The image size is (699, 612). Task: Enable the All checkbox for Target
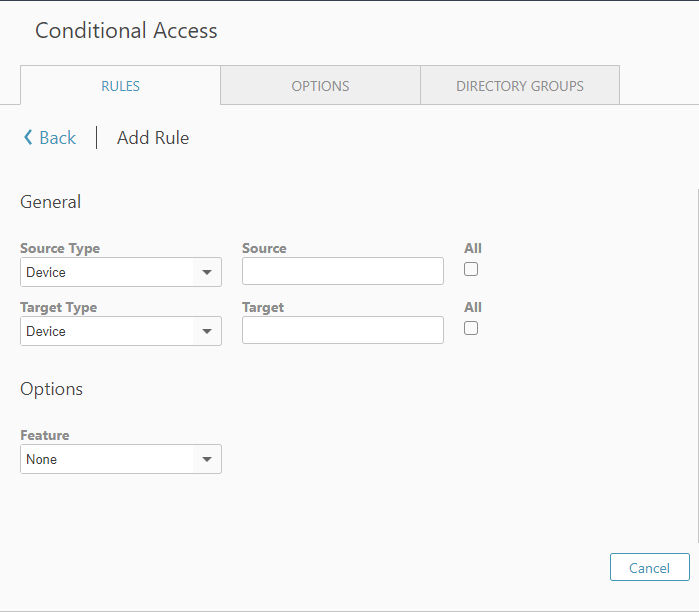click(471, 328)
